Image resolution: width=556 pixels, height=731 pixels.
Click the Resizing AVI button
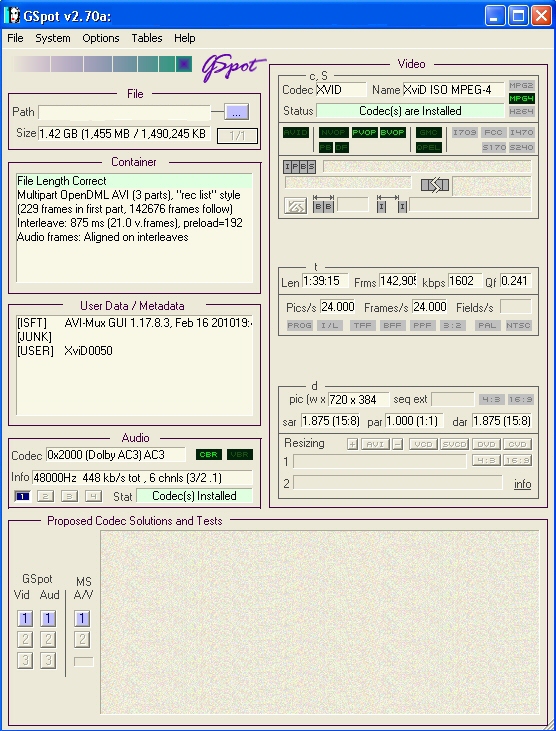tap(375, 444)
